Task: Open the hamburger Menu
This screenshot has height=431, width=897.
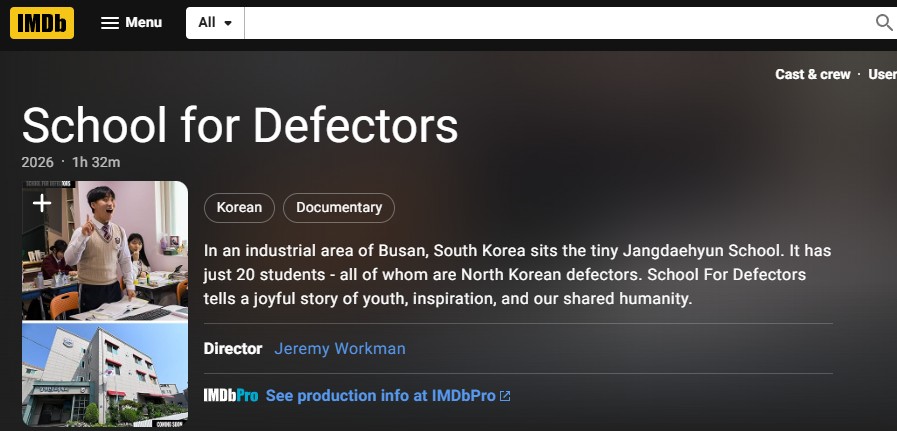Action: coord(131,22)
